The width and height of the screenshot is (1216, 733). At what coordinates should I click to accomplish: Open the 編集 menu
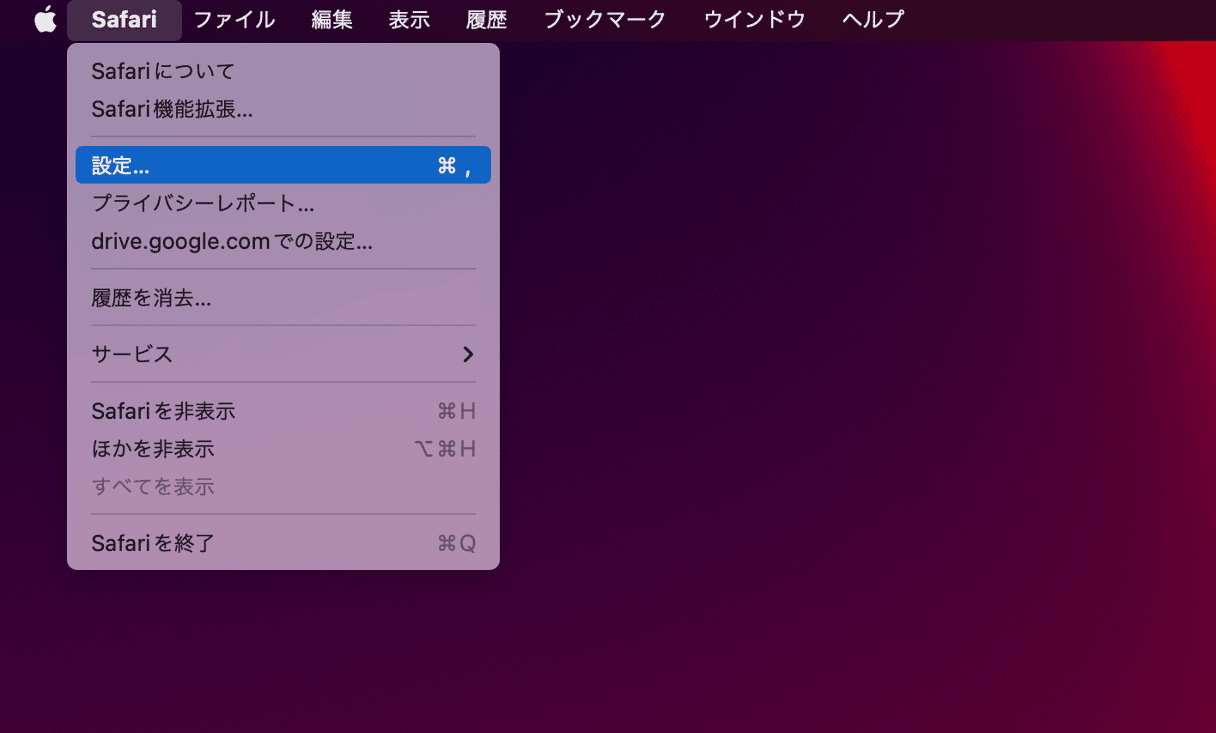pyautogui.click(x=332, y=19)
